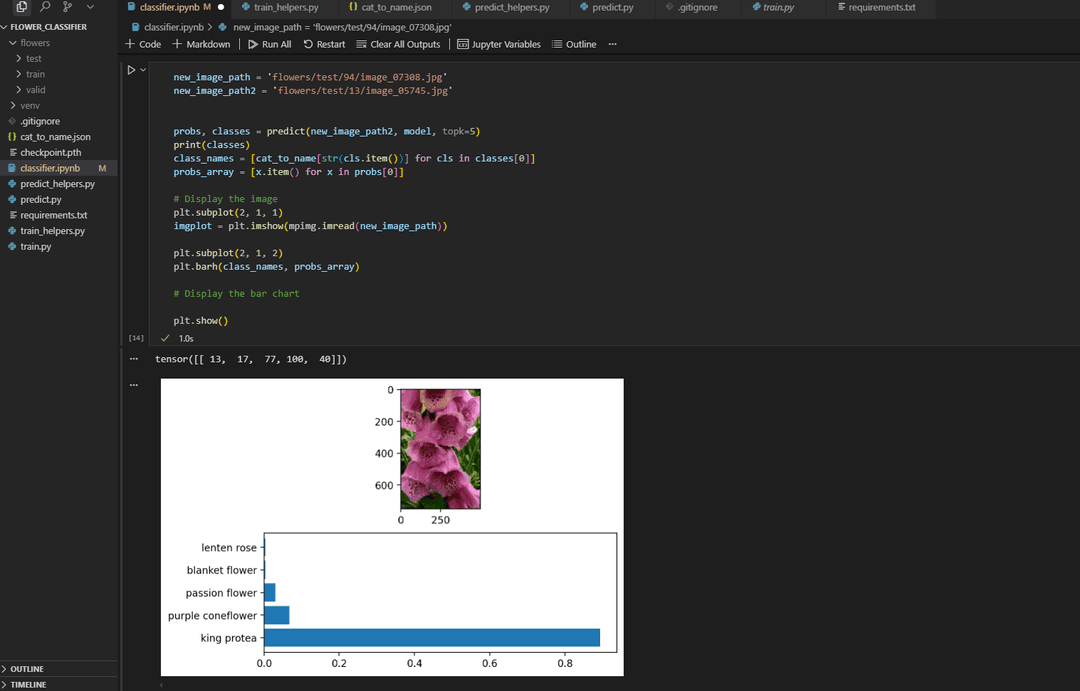Restart the notebook kernel
This screenshot has width=1080, height=691.
tap(324, 44)
